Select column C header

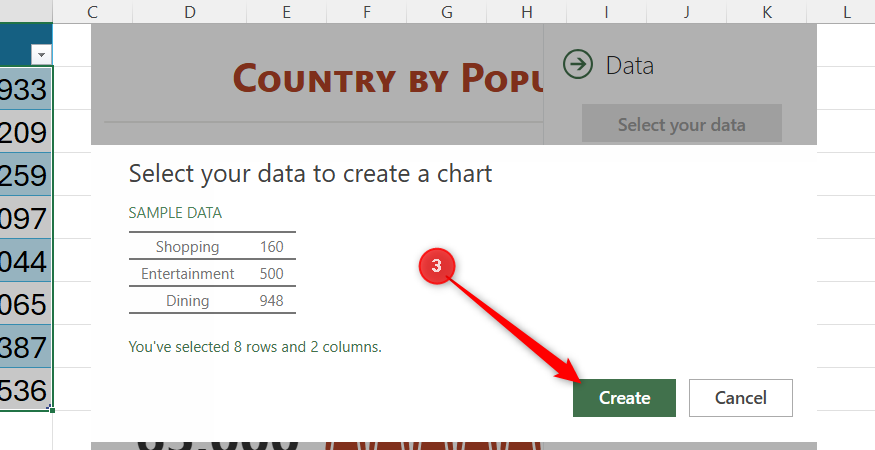[x=93, y=11]
